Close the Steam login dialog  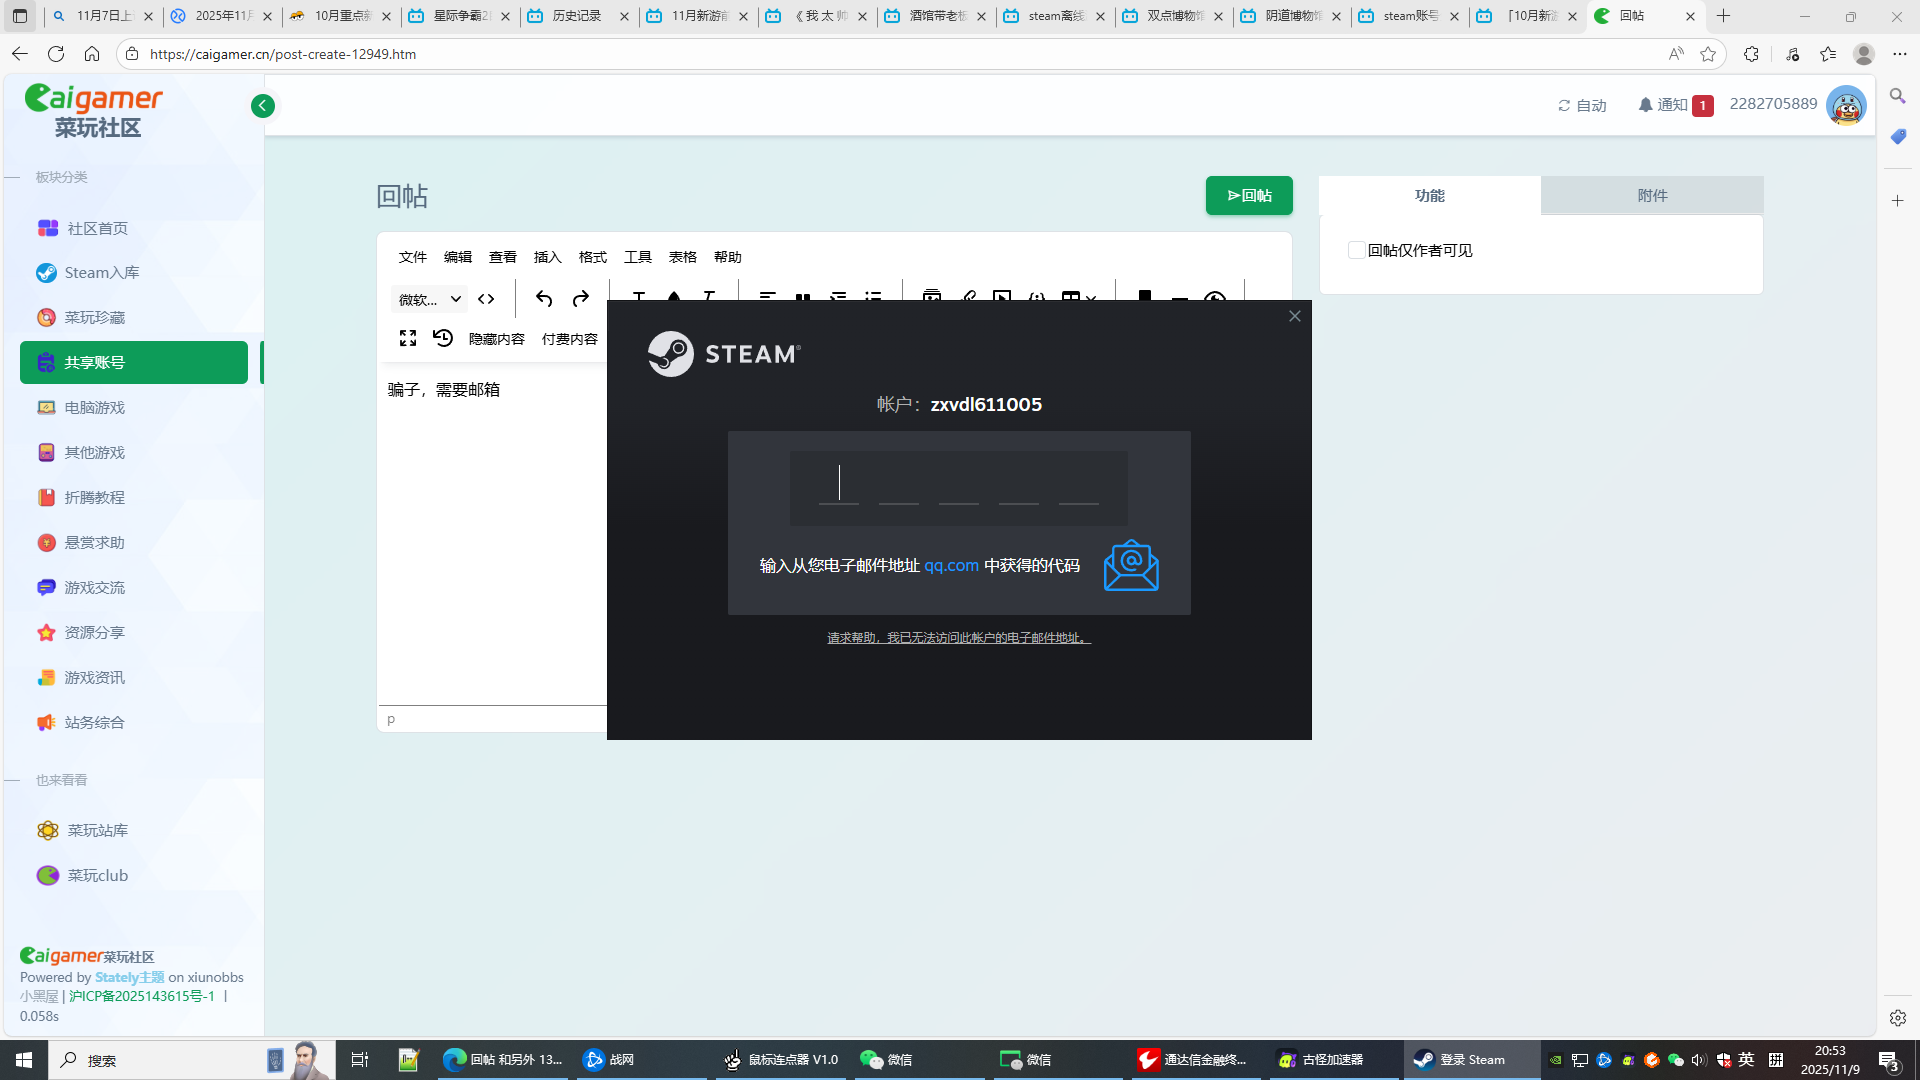pyautogui.click(x=1295, y=316)
